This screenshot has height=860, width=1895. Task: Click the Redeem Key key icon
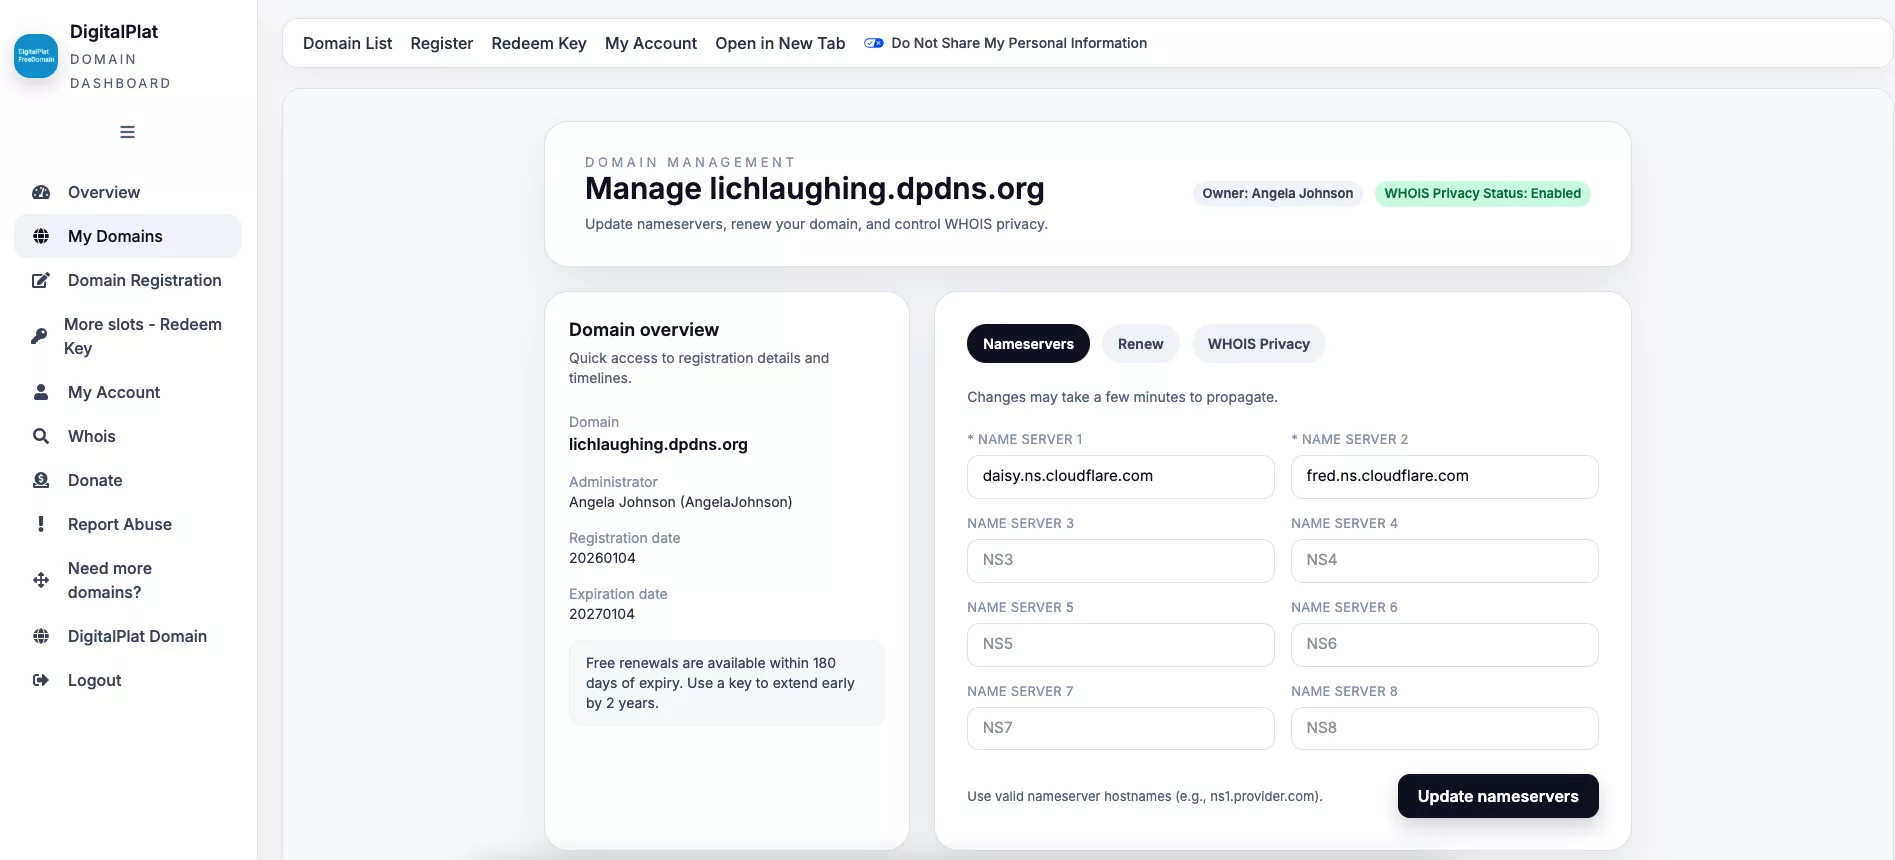(39, 336)
